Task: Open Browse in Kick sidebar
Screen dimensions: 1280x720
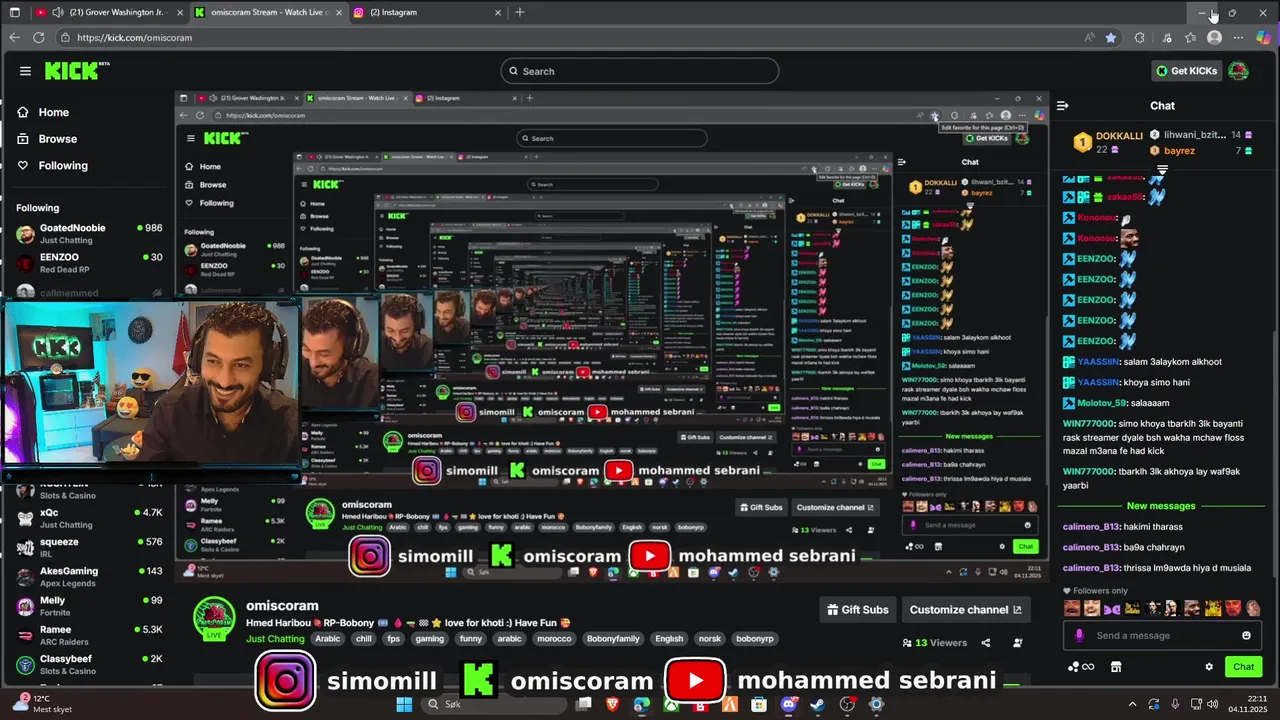Action: pos(47,139)
